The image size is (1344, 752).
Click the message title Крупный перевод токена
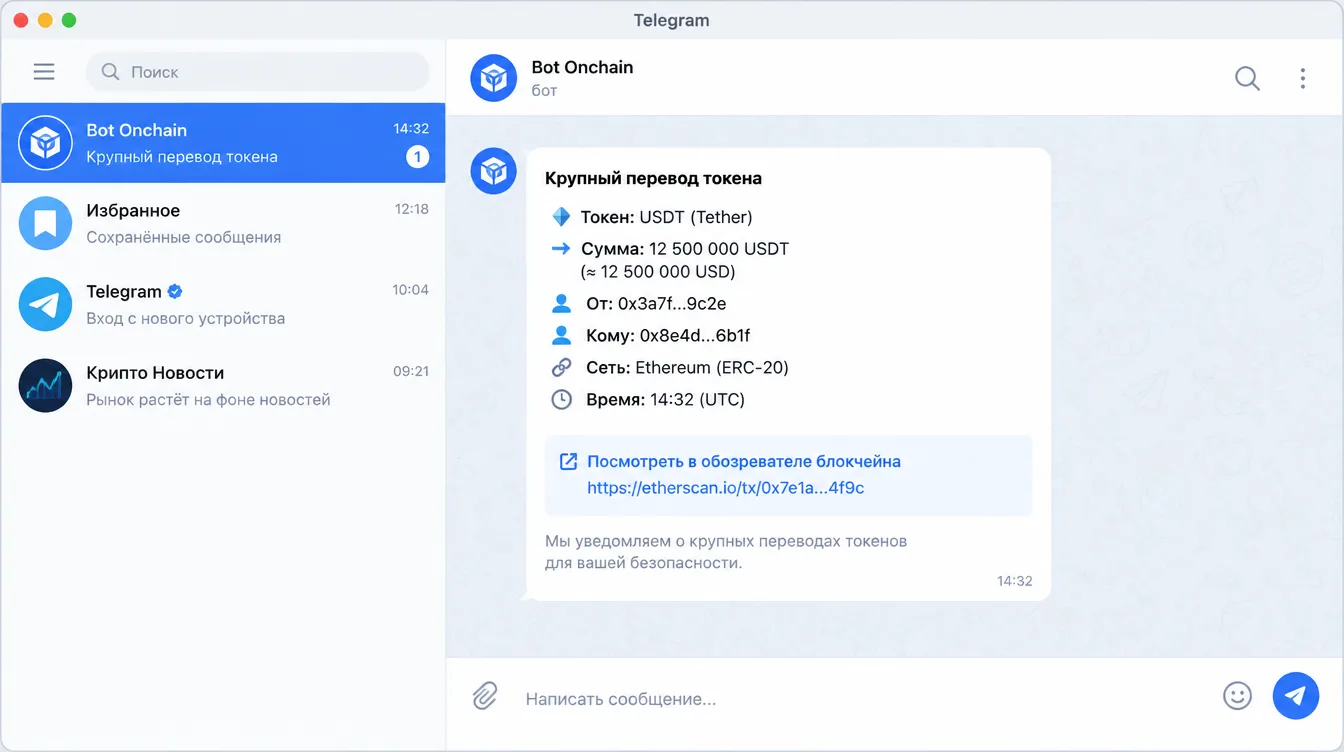[x=653, y=178]
